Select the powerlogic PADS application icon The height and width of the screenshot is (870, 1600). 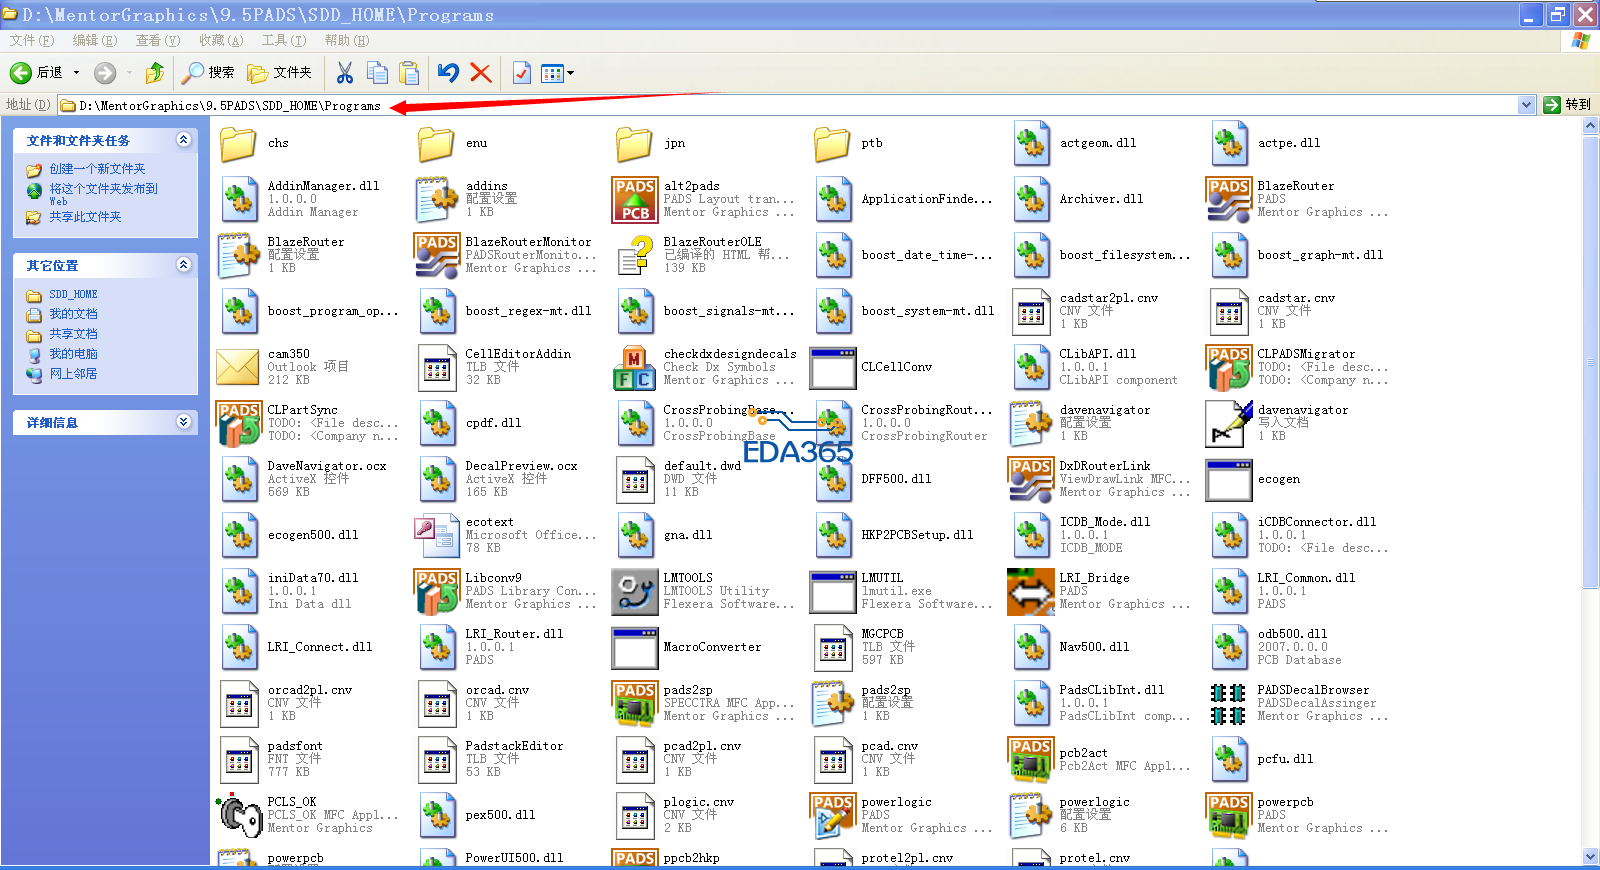832,815
